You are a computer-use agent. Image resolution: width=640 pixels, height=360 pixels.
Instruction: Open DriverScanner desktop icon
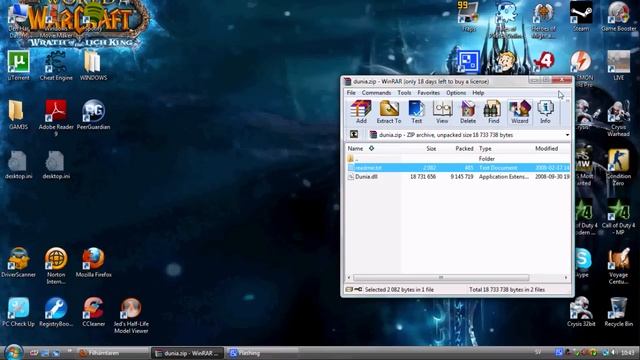click(18, 262)
